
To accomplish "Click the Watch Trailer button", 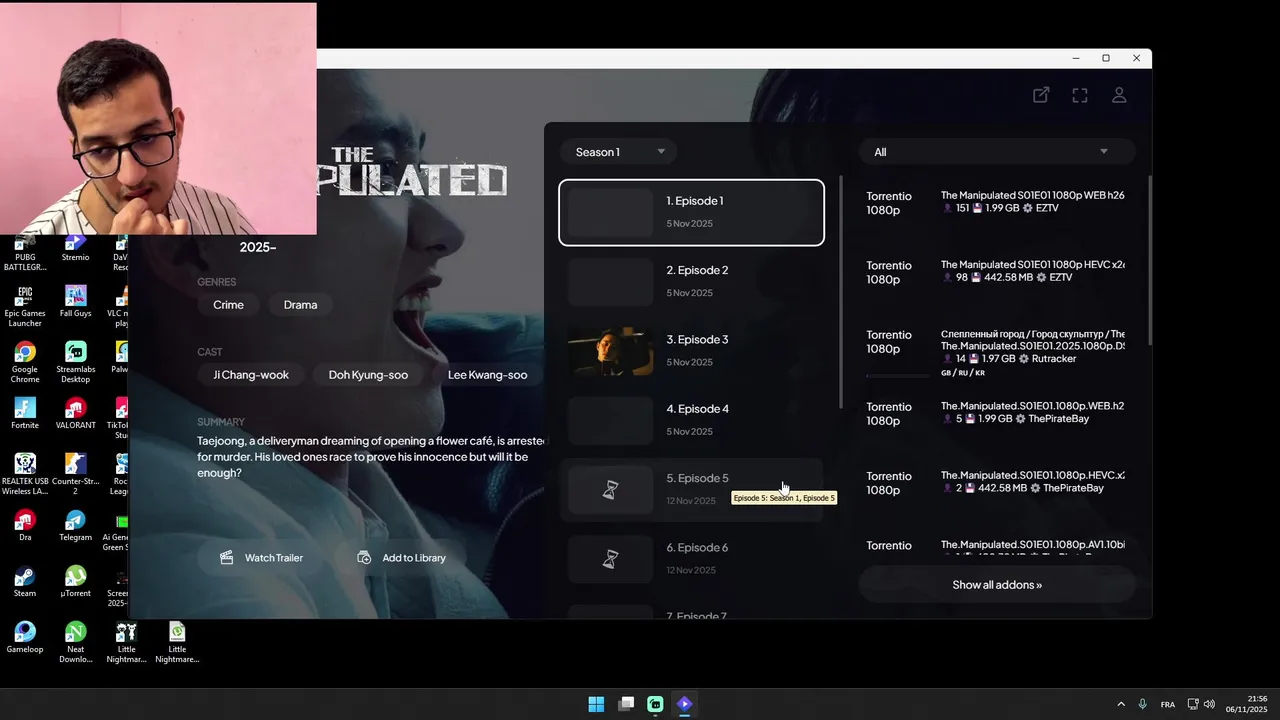I will (262, 558).
